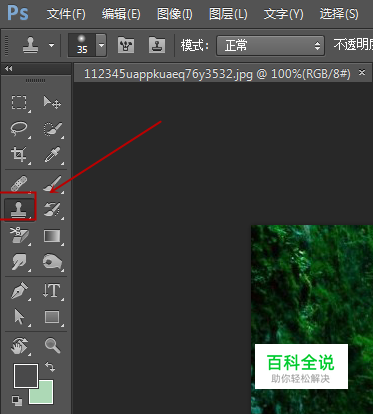Switch to 112345uappkuaeq76y3532.jpg document tab
The width and height of the screenshot is (373, 414).
point(217,74)
